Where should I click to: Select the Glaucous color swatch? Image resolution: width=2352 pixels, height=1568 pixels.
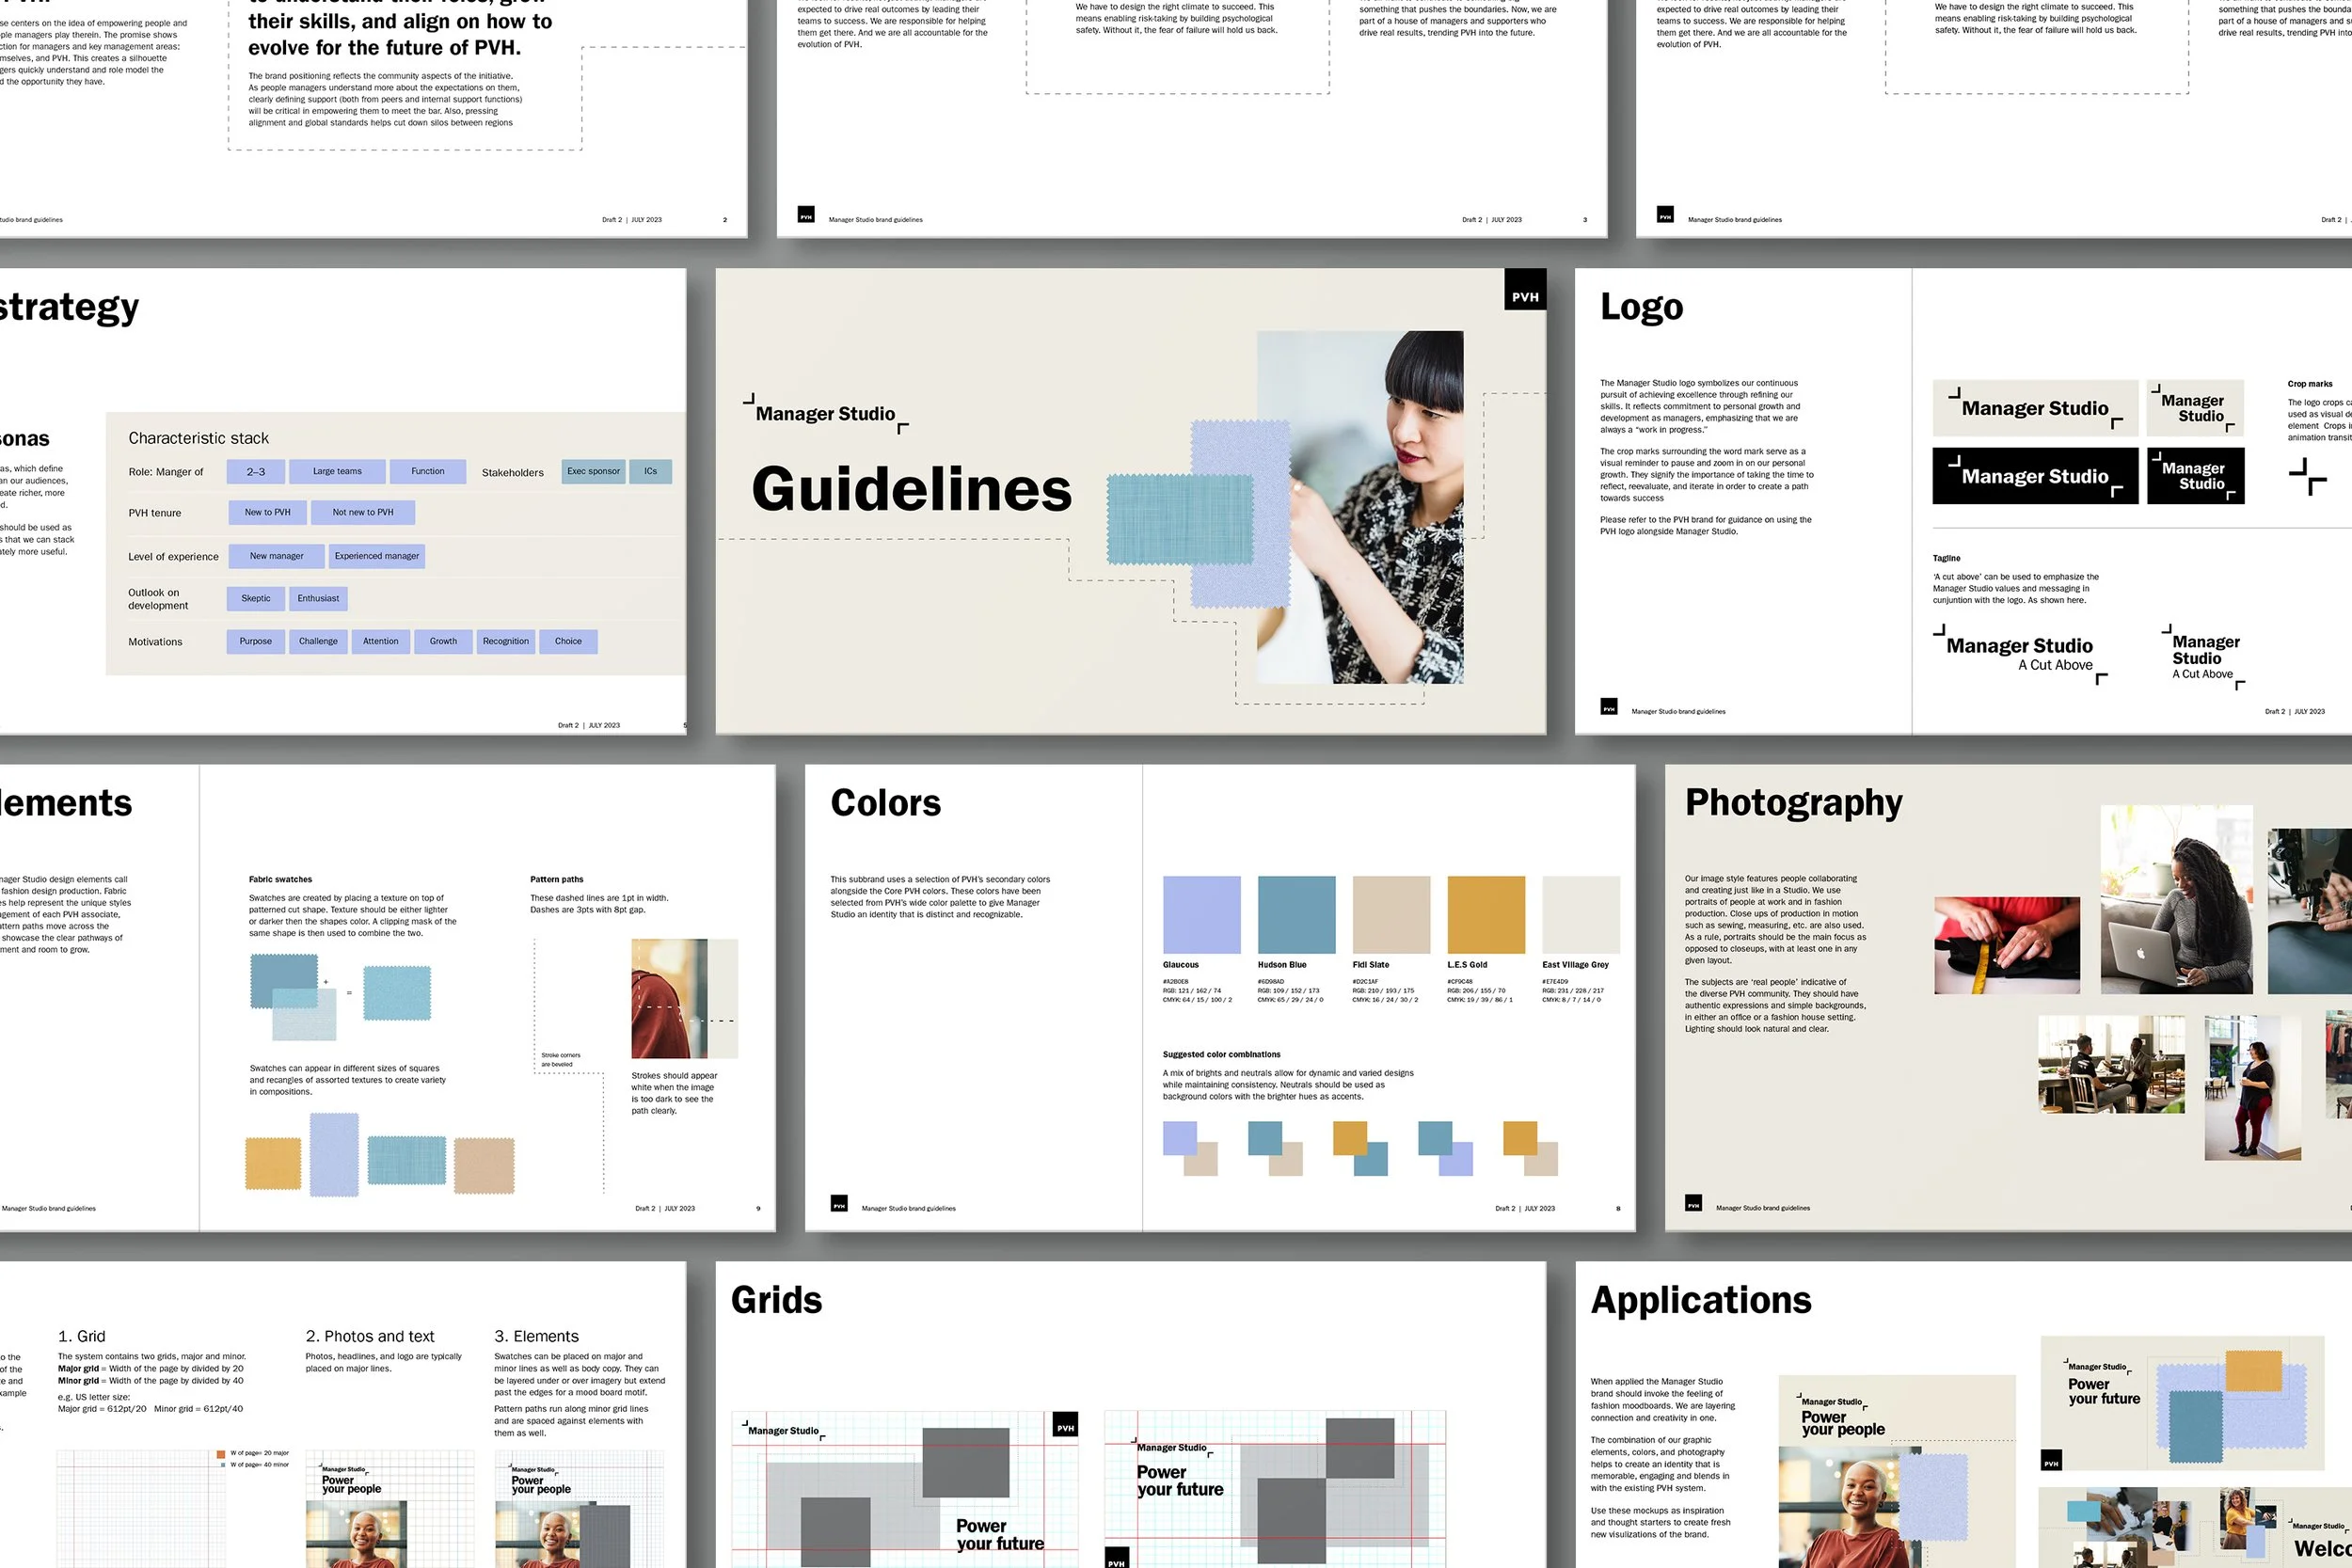[1201, 914]
